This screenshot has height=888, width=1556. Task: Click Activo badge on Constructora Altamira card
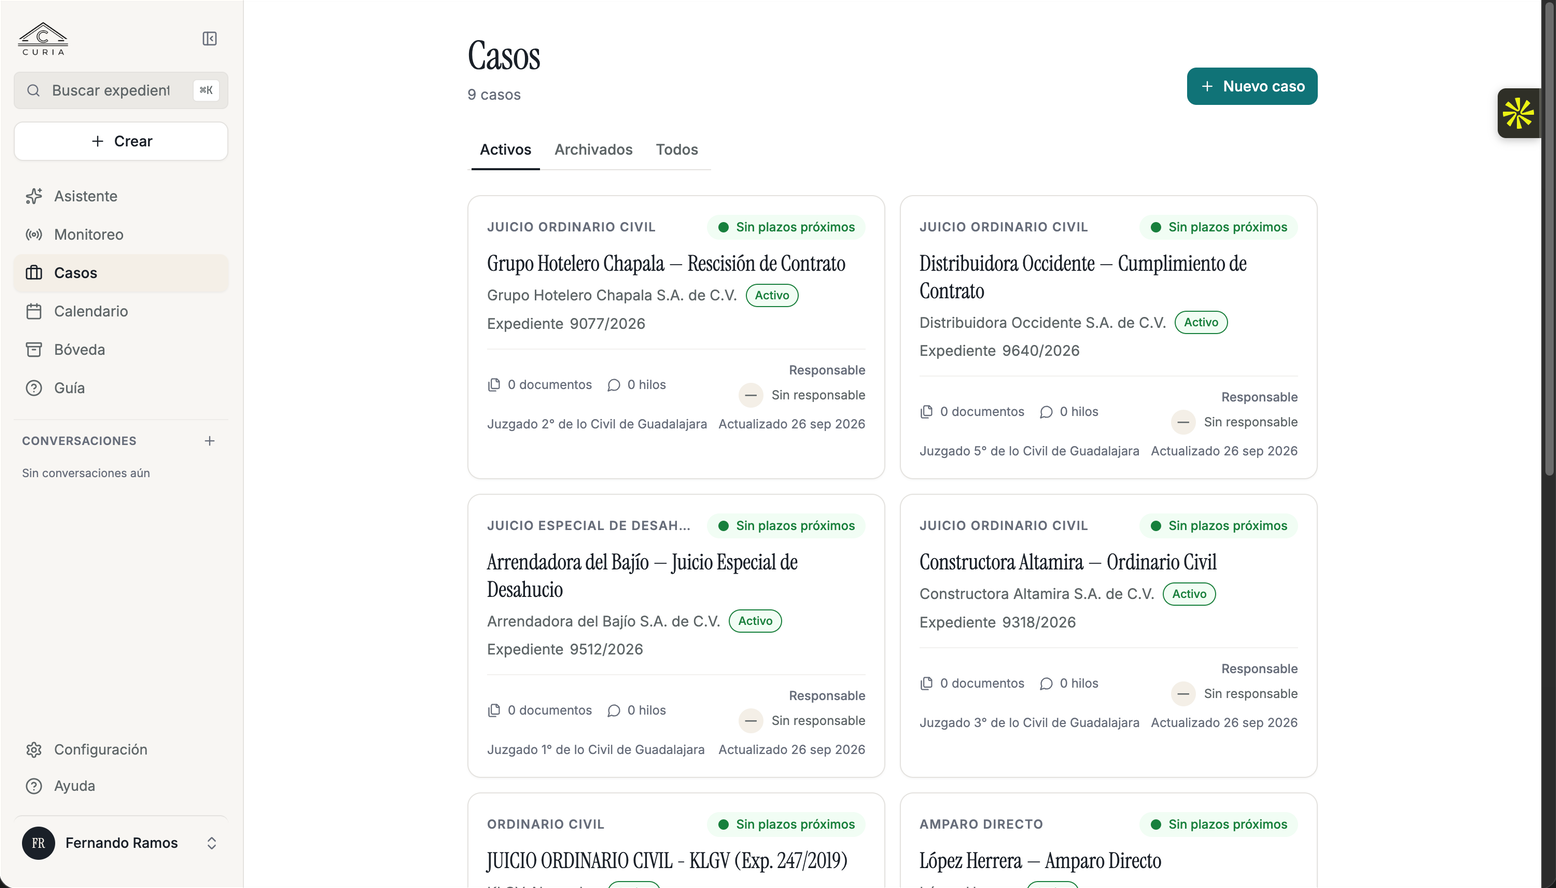[1189, 594]
